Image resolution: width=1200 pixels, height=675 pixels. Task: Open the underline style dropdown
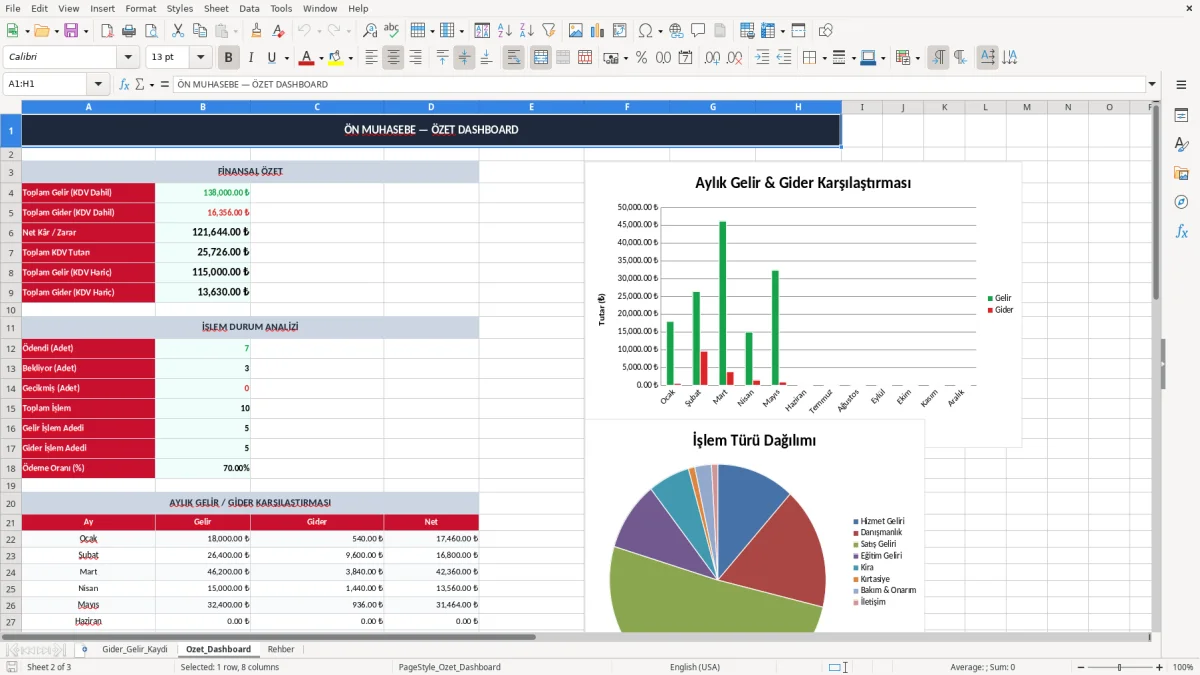tap(286, 58)
